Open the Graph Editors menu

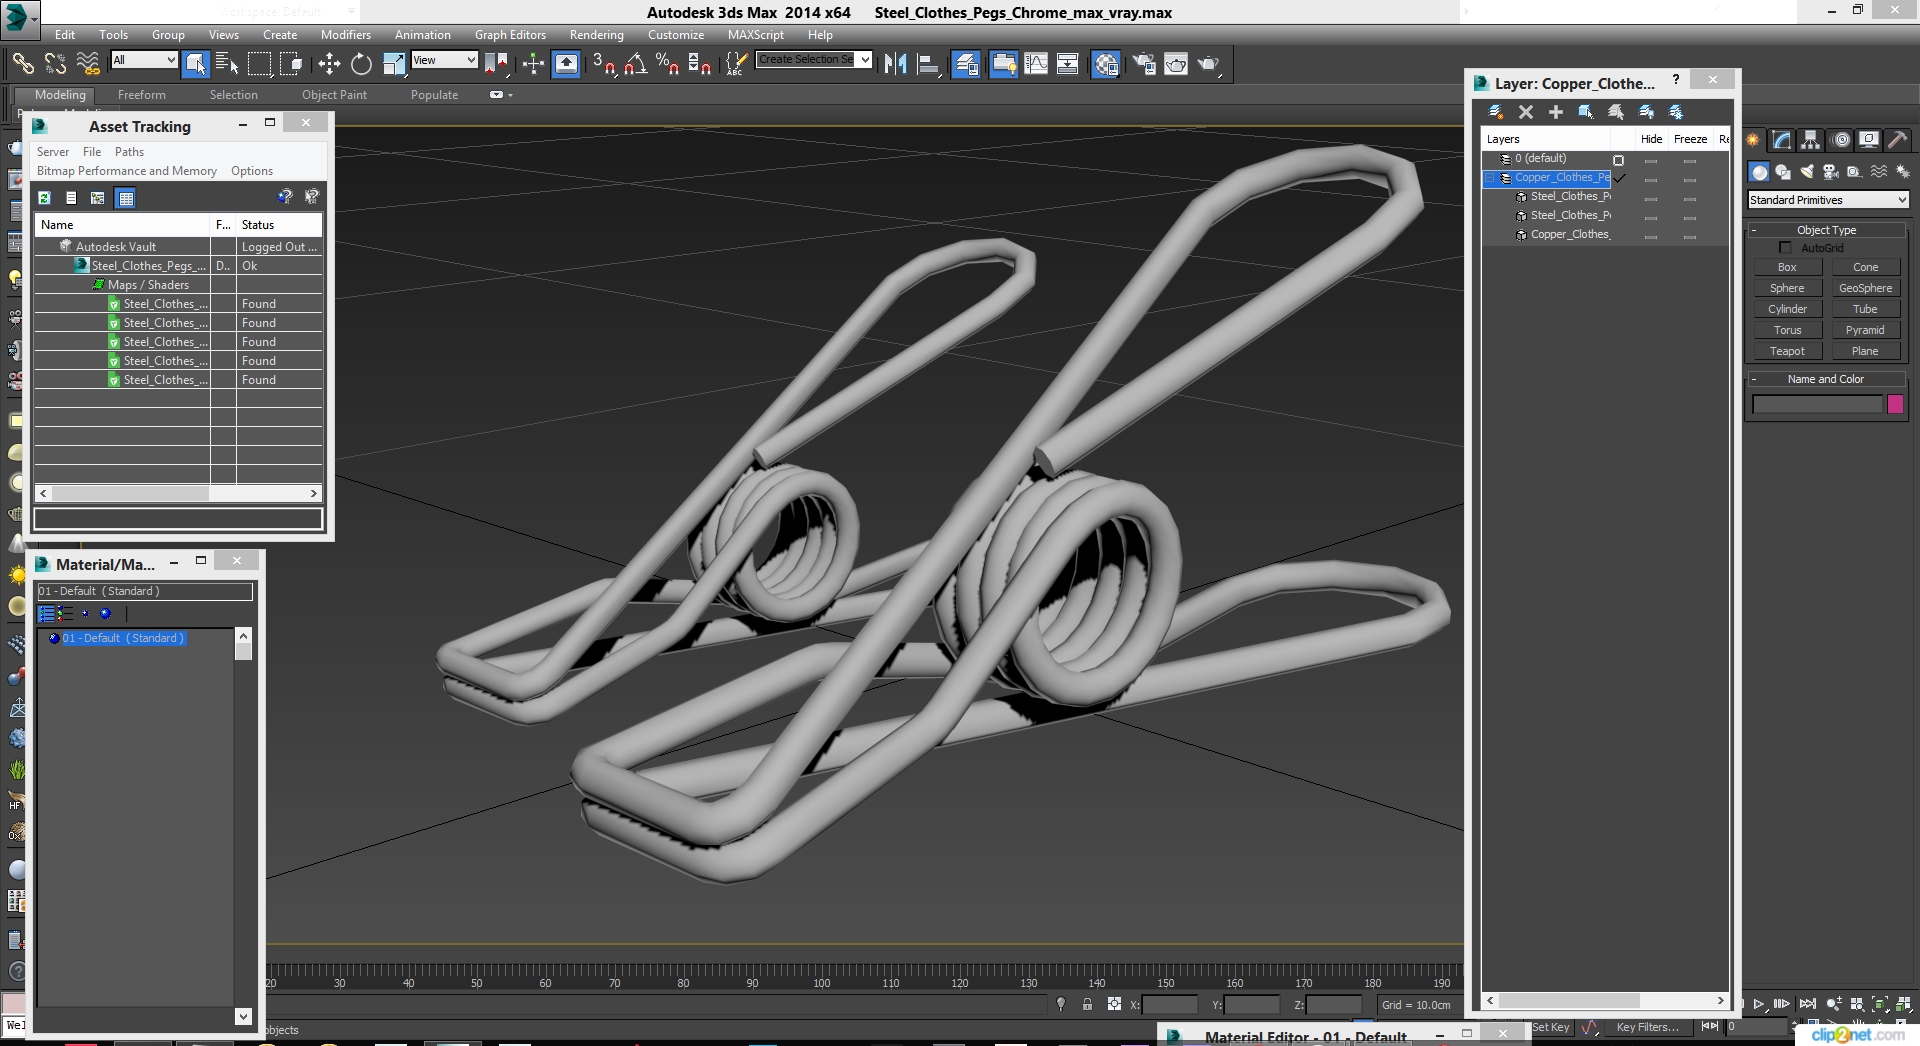[510, 34]
